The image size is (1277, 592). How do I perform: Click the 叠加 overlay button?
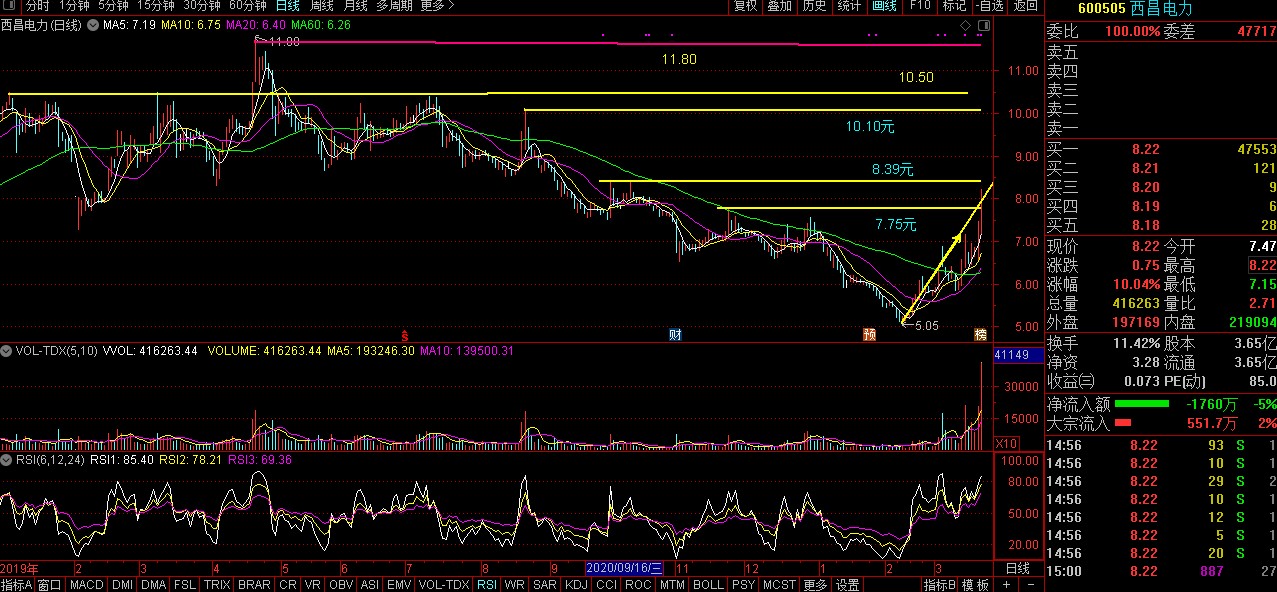779,5
